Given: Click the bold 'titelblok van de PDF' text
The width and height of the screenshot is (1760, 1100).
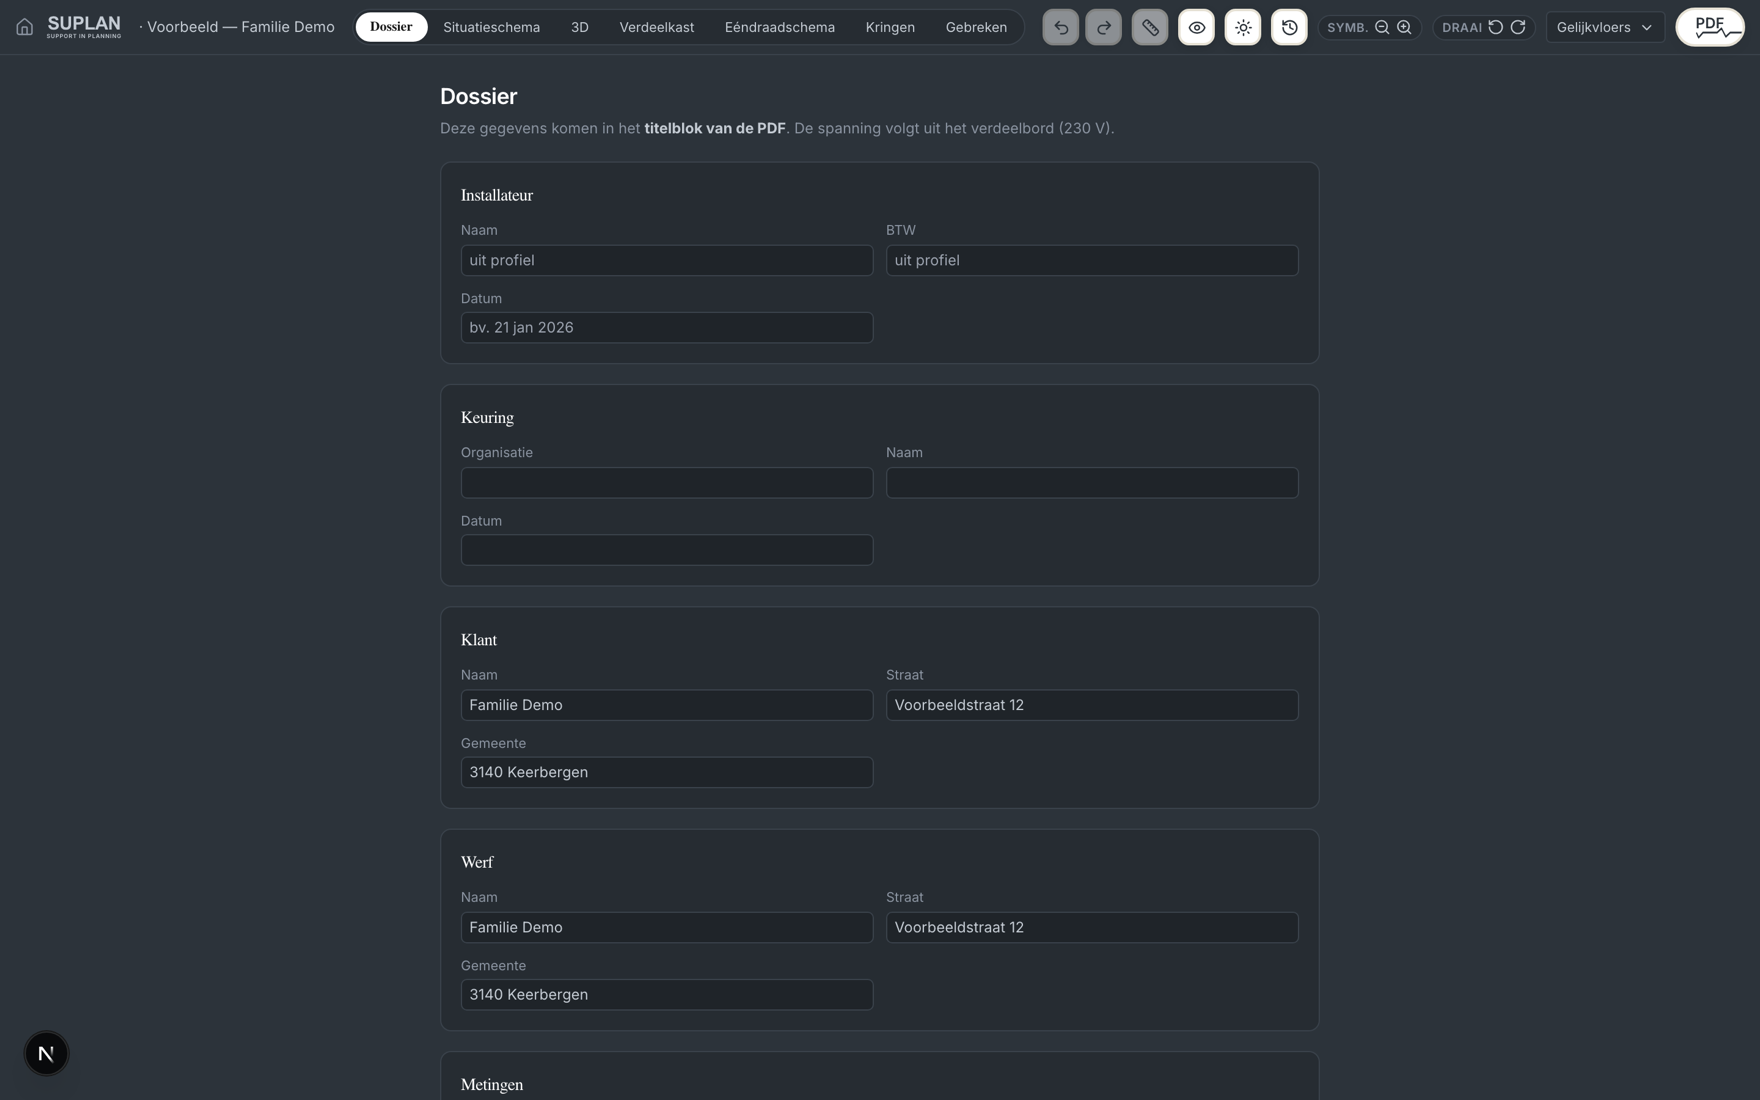Looking at the screenshot, I should tap(715, 128).
